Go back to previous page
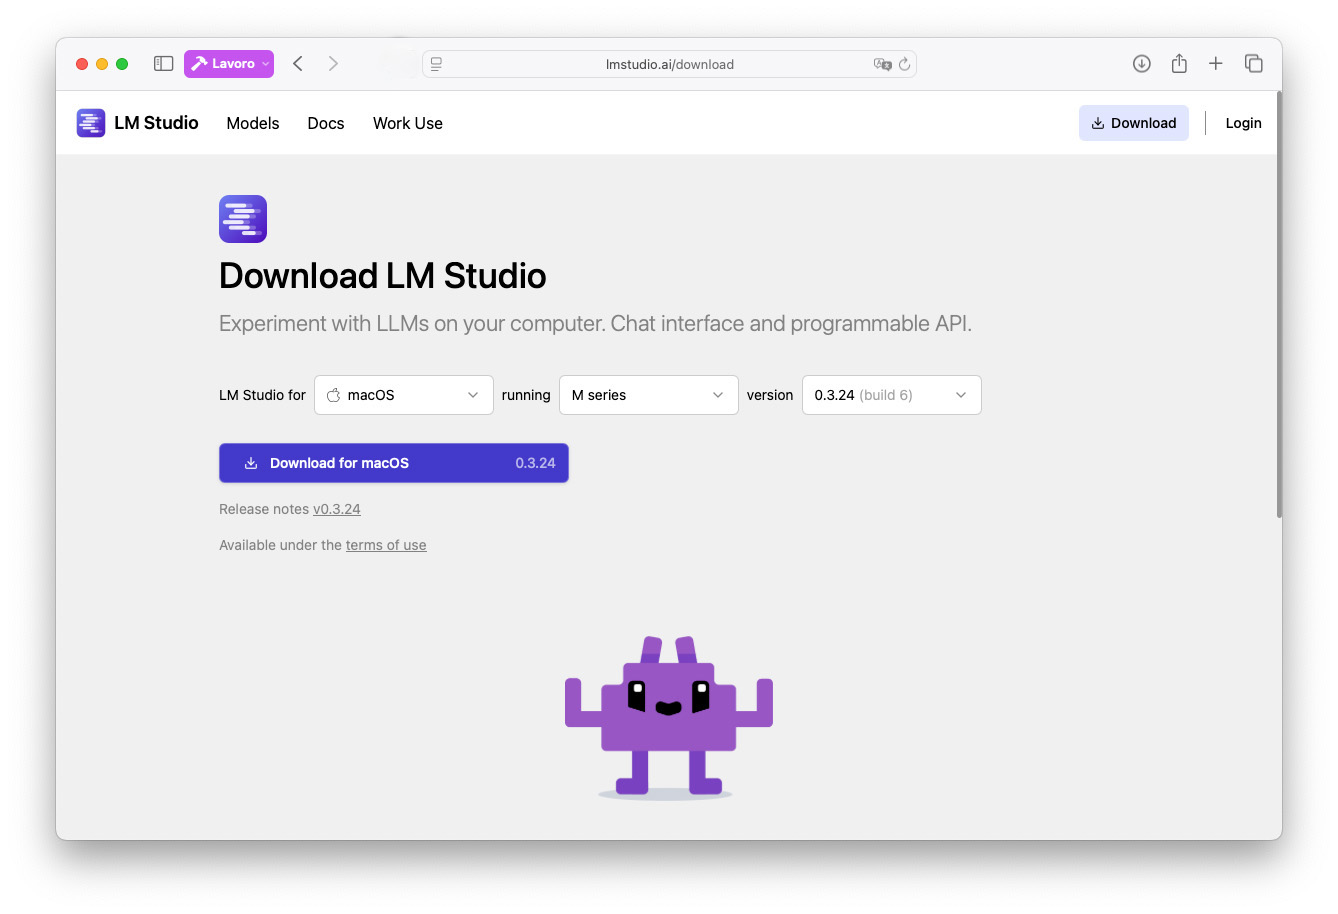Image resolution: width=1338 pixels, height=914 pixels. pyautogui.click(x=298, y=64)
